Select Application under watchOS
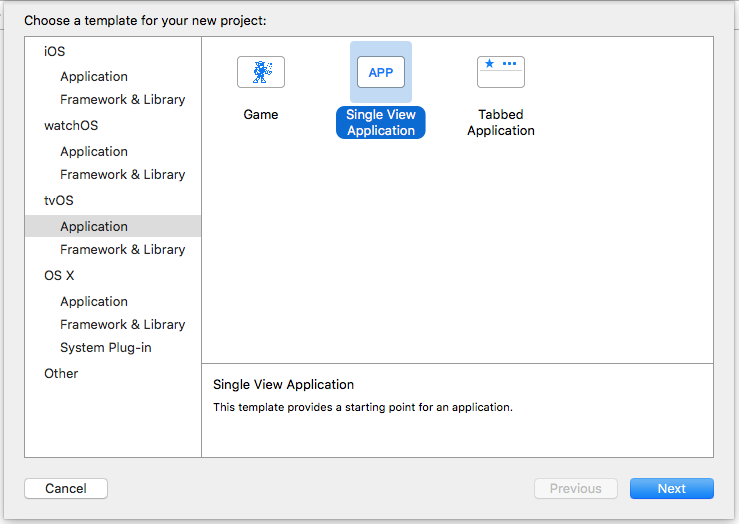Viewport: 739px width, 524px height. [x=94, y=151]
